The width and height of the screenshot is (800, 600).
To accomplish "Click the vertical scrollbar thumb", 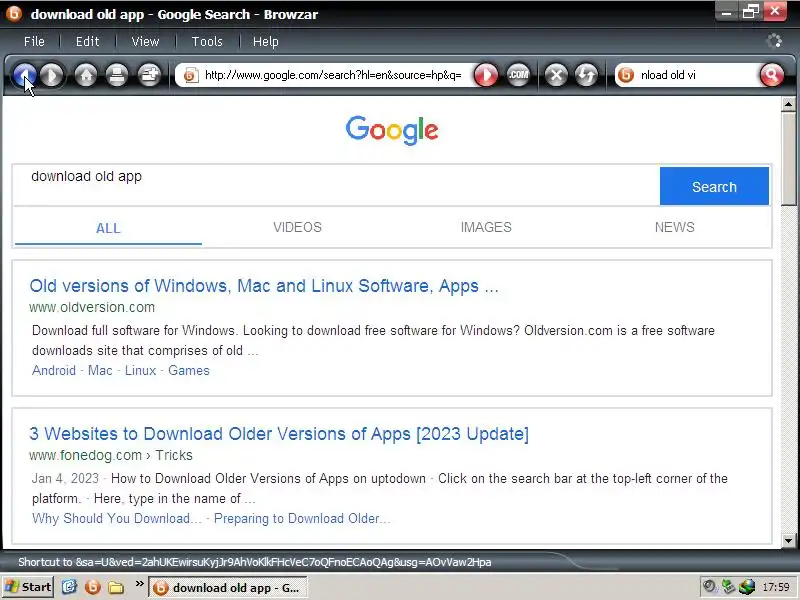I will point(788,159).
